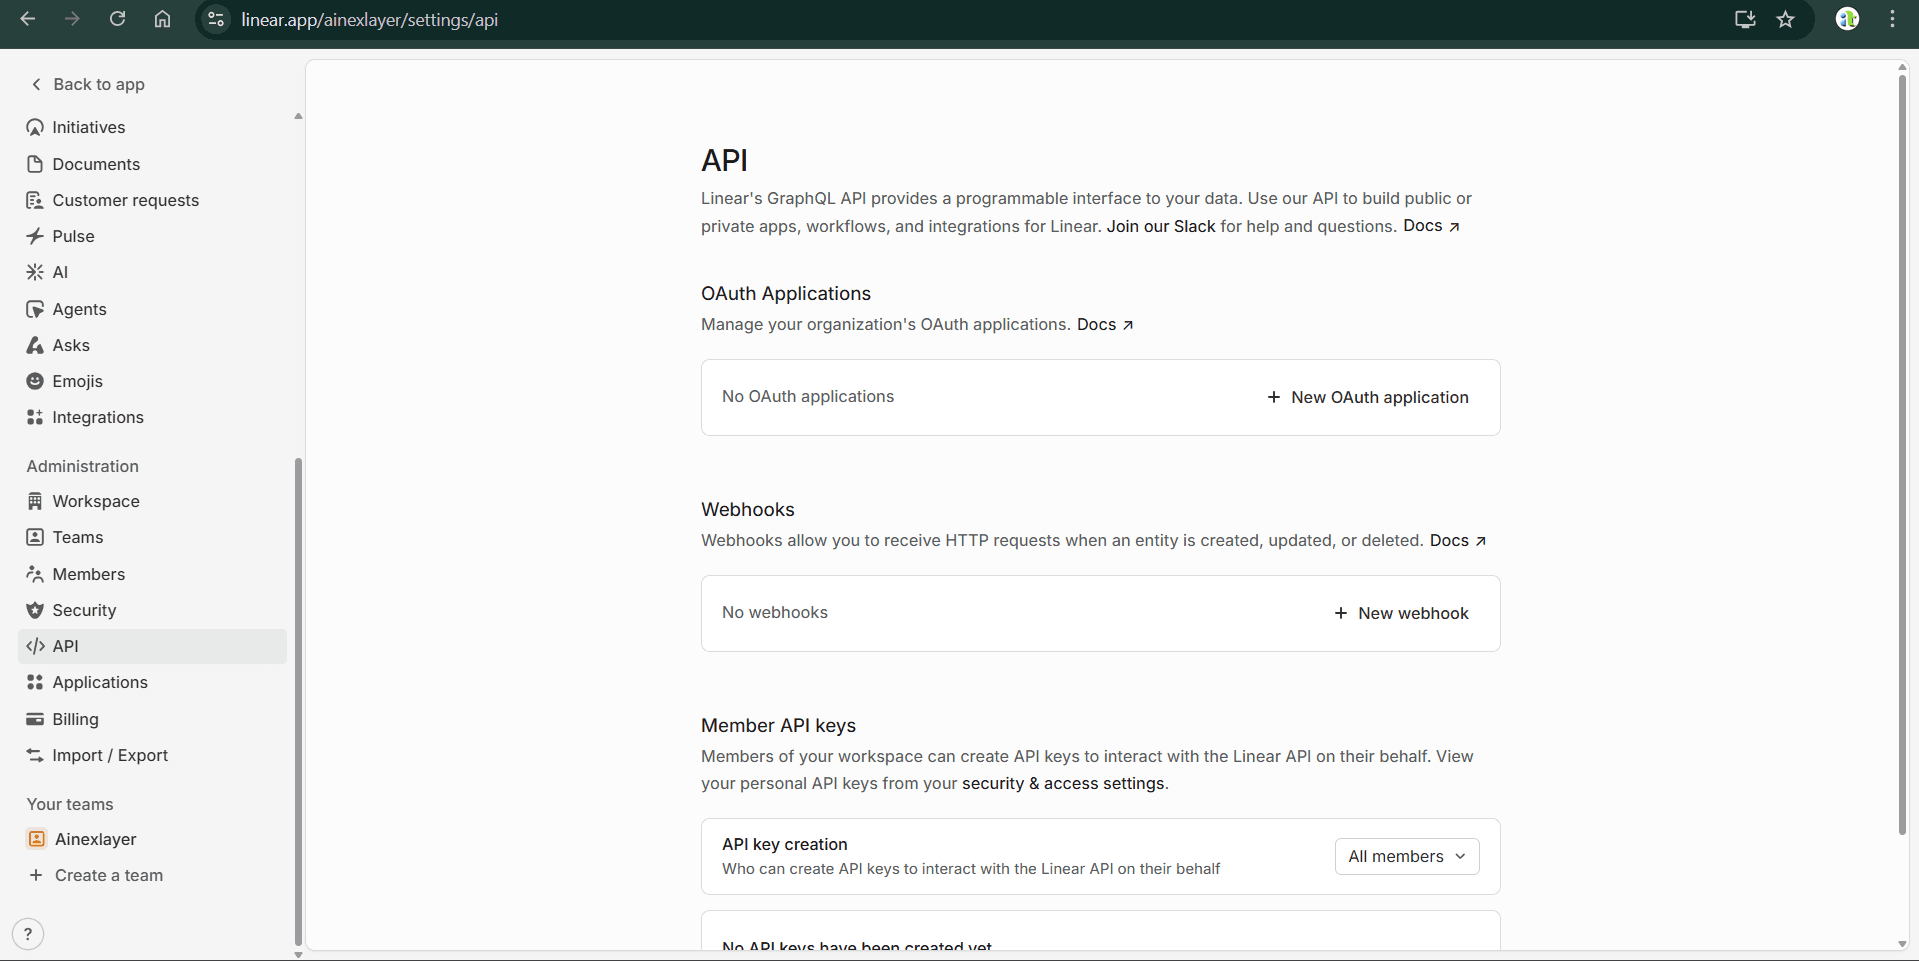
Task: Open the Emojis settings icon
Action: 35,381
